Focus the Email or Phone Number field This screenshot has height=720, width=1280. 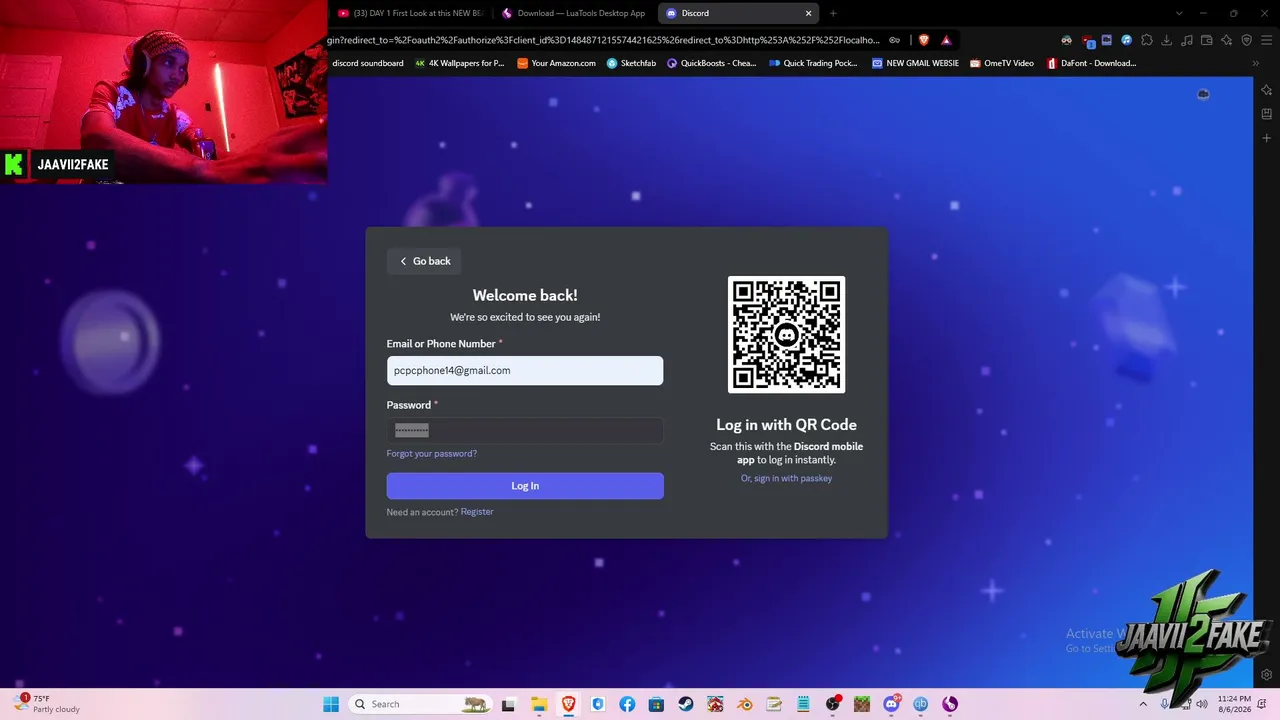(525, 370)
